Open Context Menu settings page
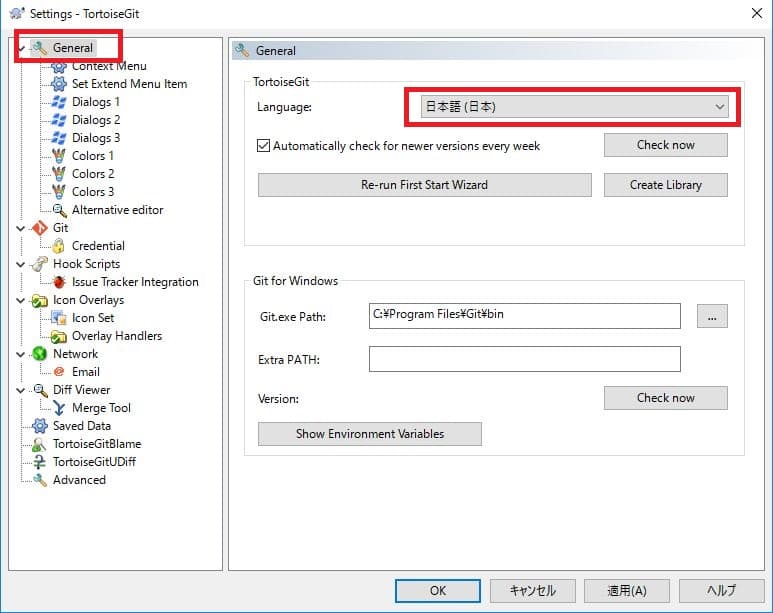This screenshot has height=613, width=773. click(108, 66)
